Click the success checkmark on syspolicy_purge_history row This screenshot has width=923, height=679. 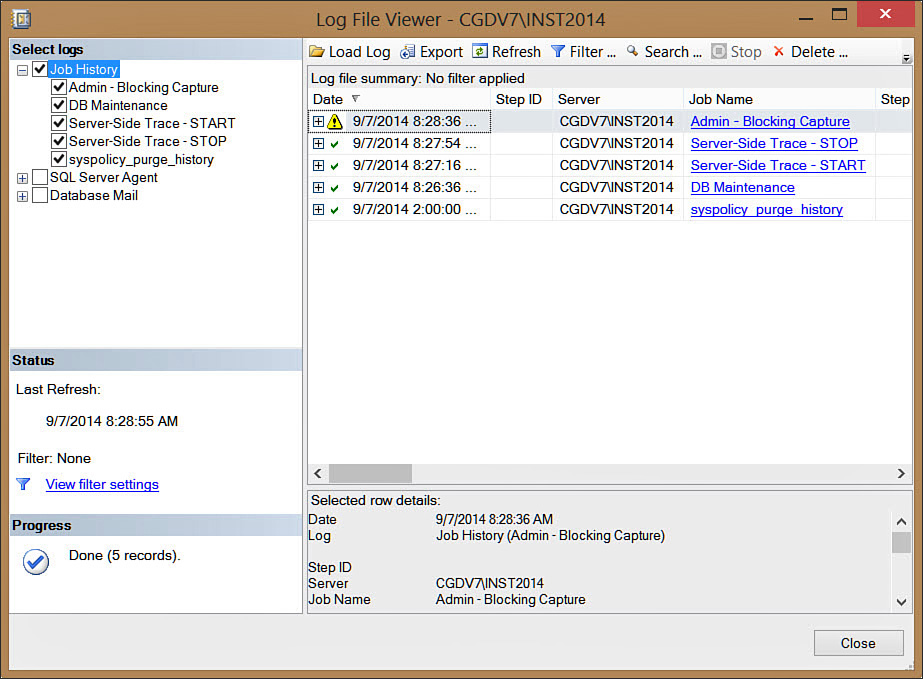pos(334,210)
